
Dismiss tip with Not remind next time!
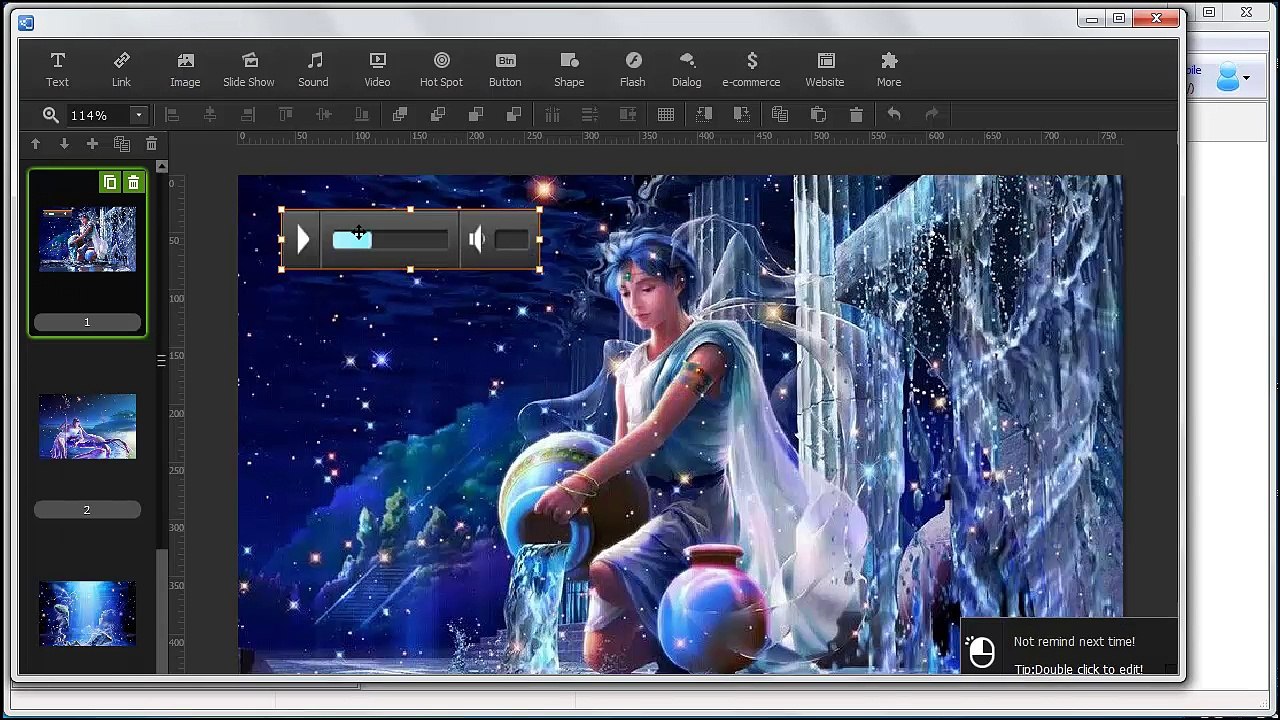pos(1074,642)
